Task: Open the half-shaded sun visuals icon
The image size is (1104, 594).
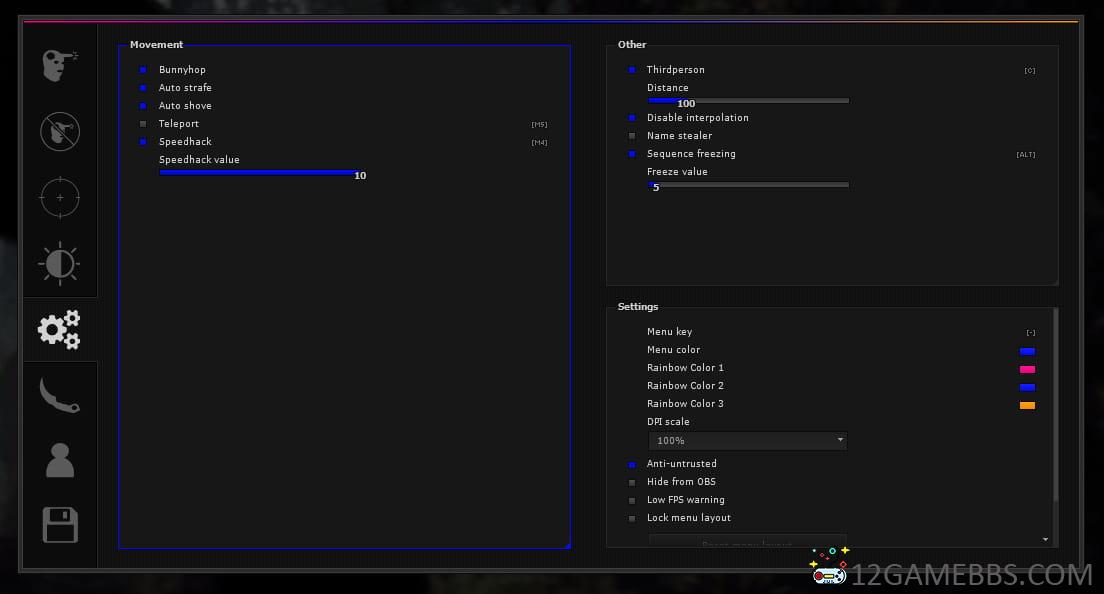Action: (60, 263)
